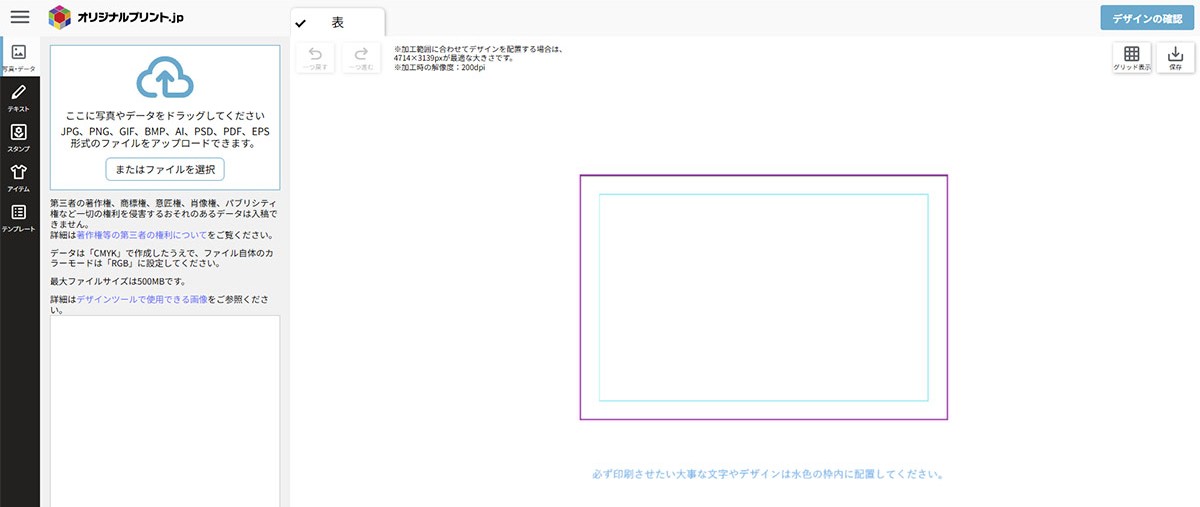Open the テンプレート list panel
The image size is (1200, 507).
[19, 217]
